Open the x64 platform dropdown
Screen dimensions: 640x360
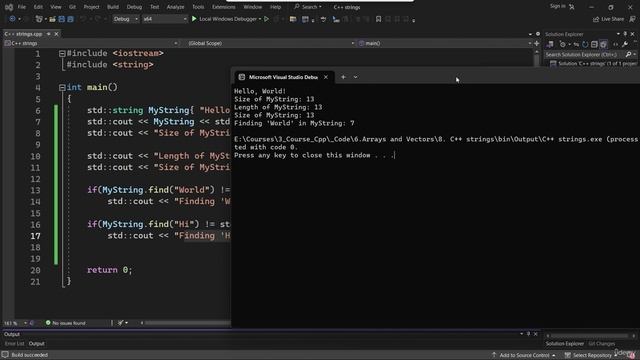pyautogui.click(x=165, y=19)
